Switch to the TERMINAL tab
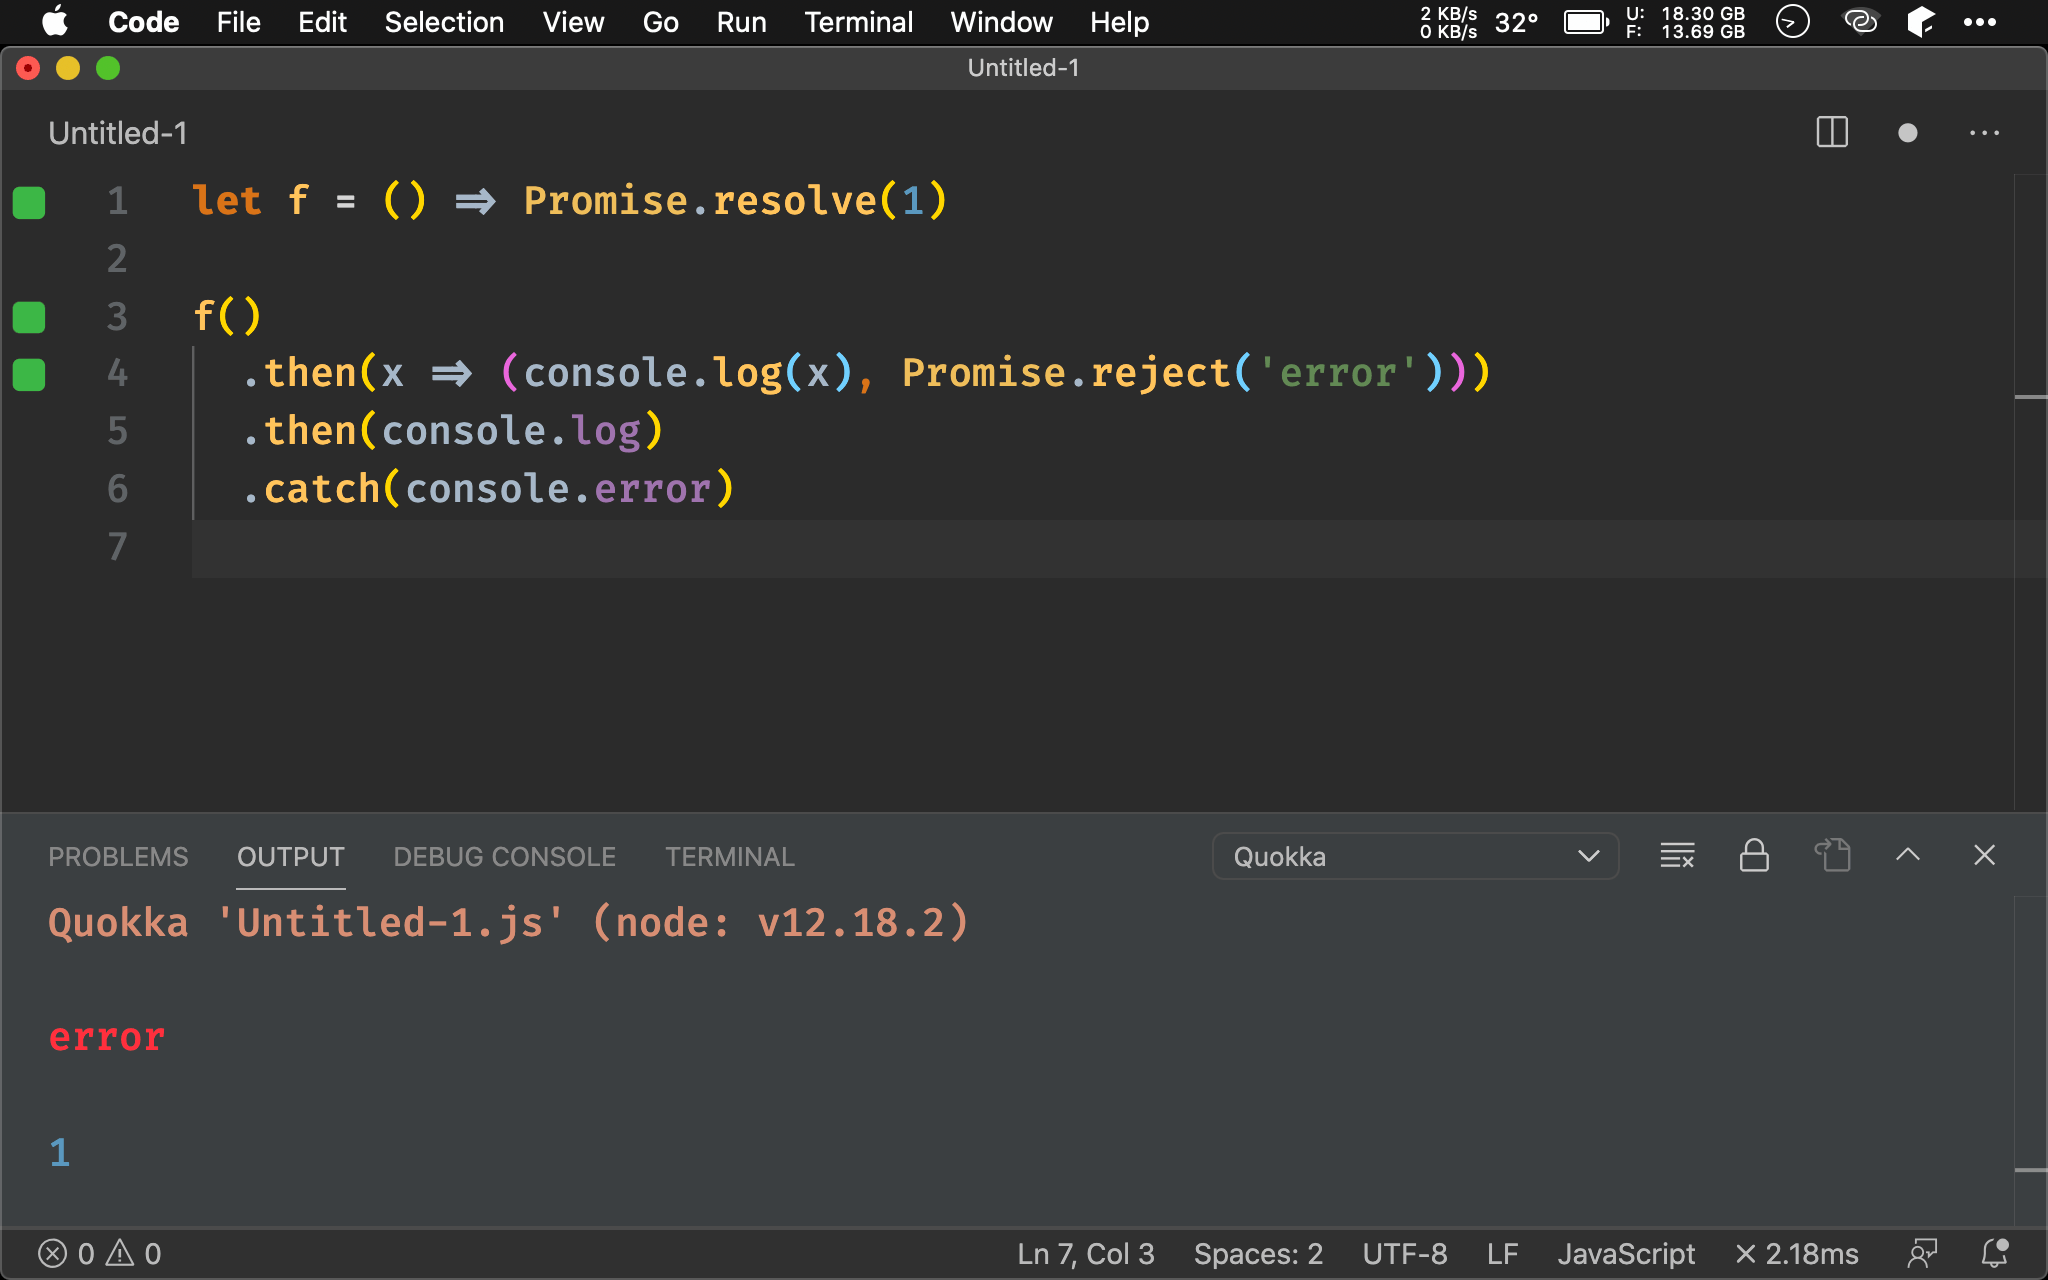The image size is (2048, 1280). [730, 857]
